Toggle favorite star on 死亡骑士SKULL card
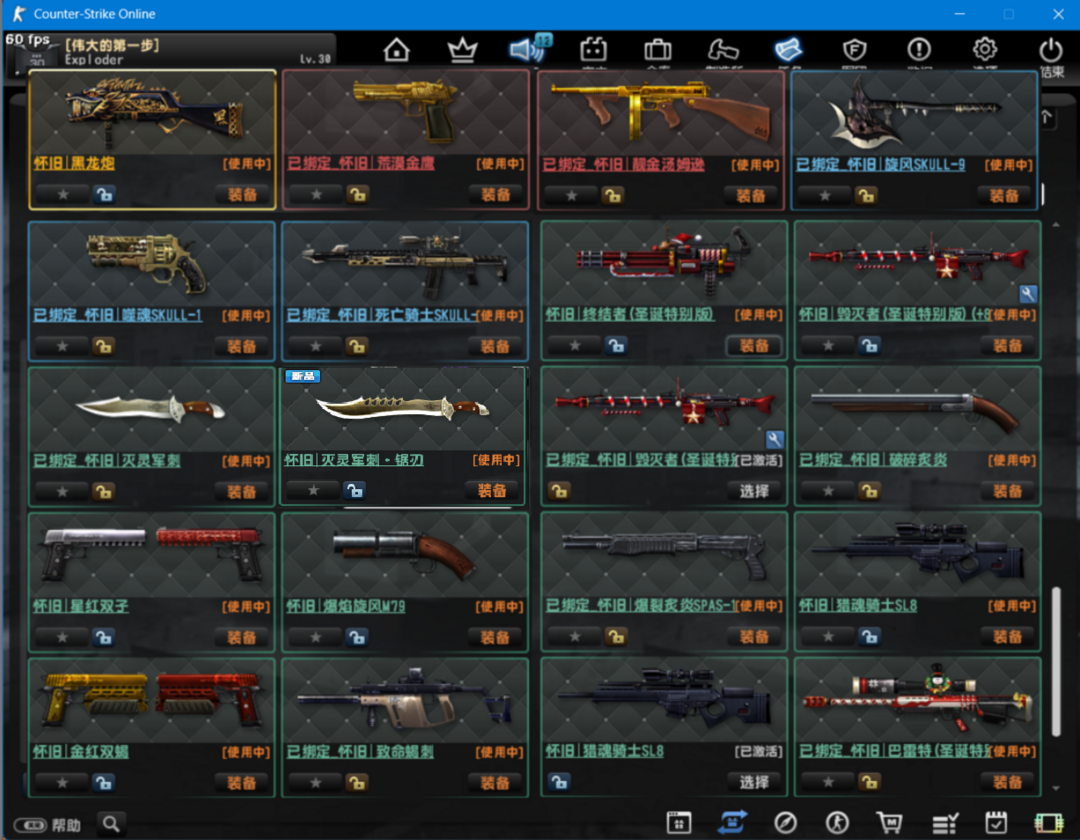Screen dimensions: 1080x840 315,346
